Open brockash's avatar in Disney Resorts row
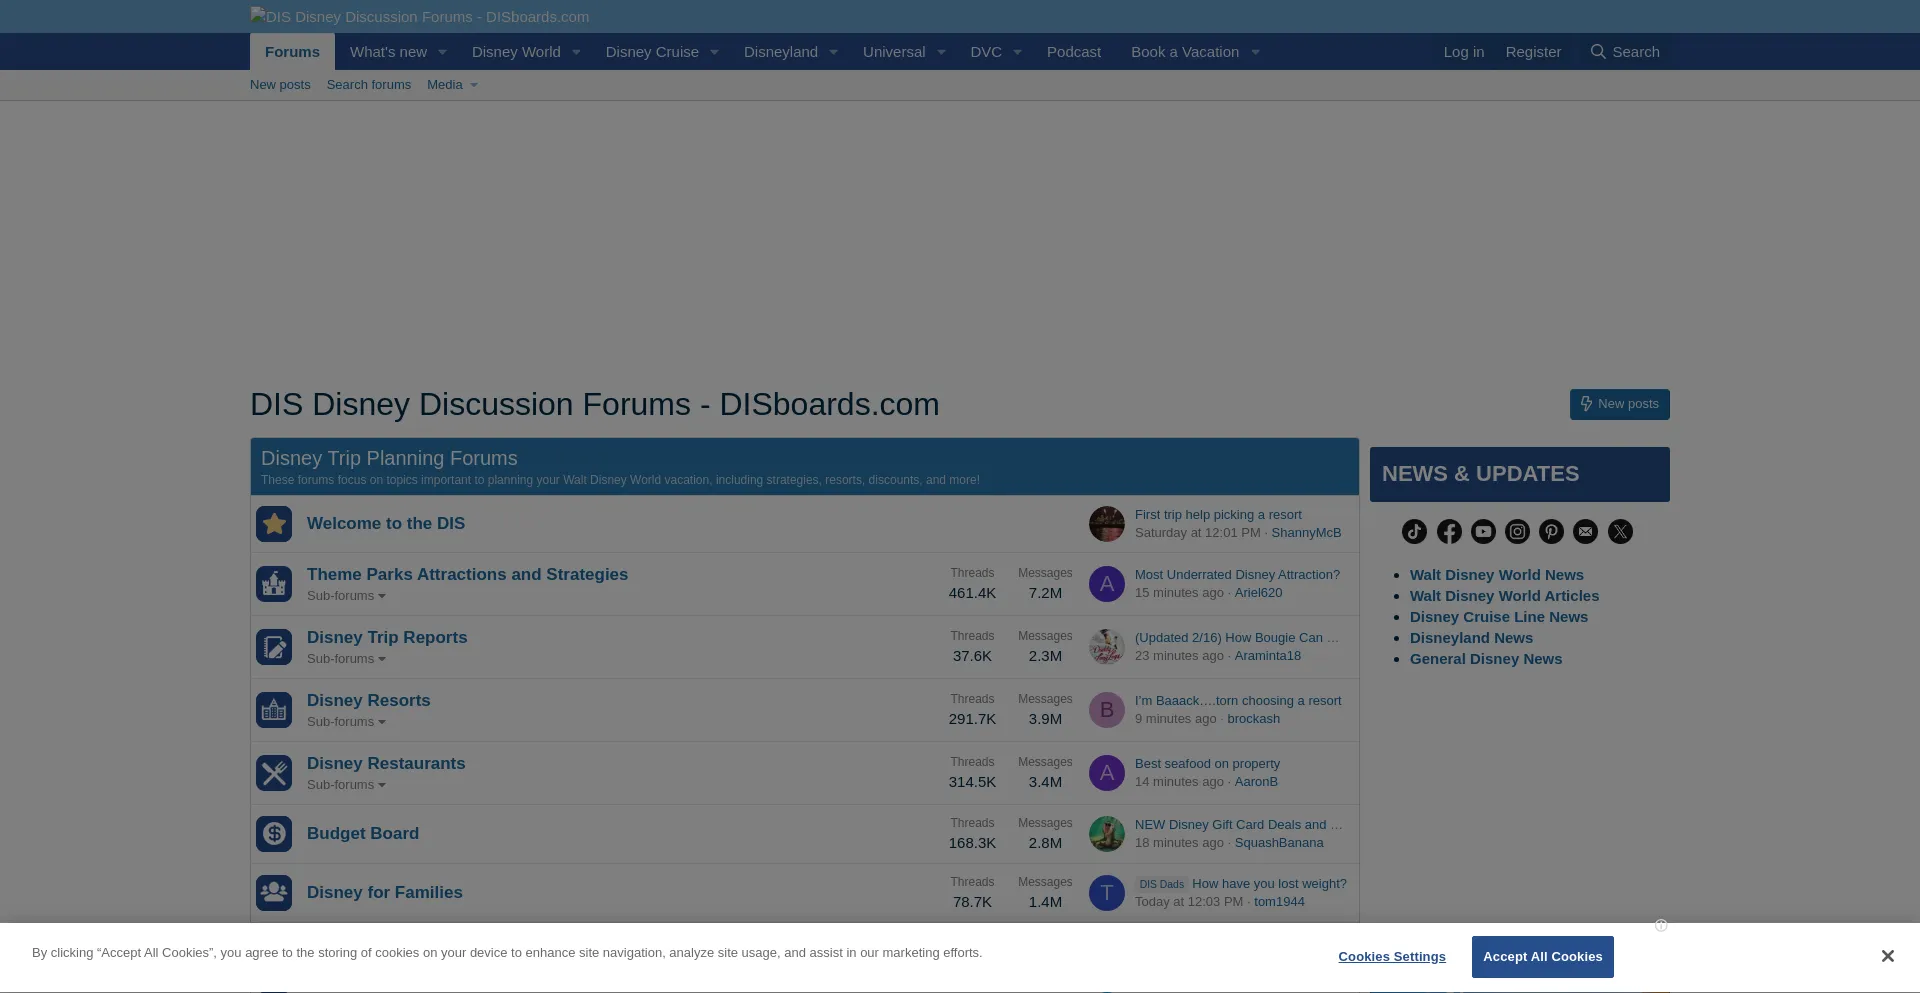Viewport: 1920px width, 993px height. (1107, 710)
